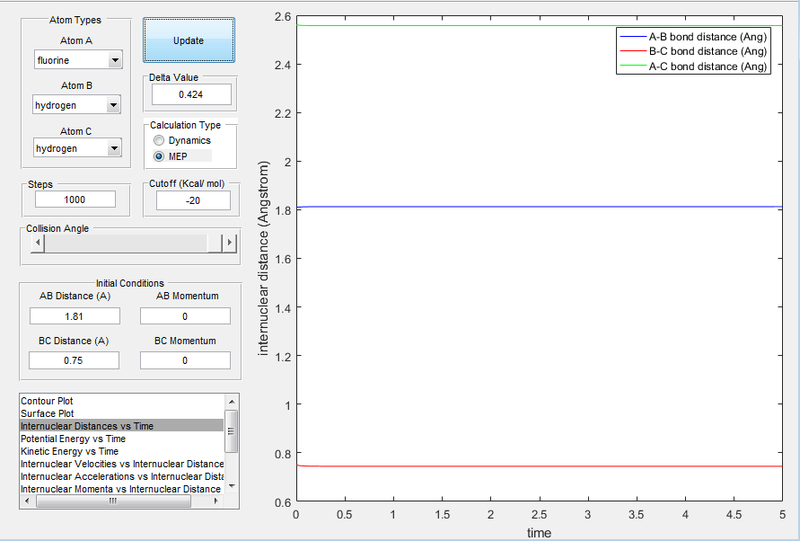The width and height of the screenshot is (800, 541).
Task: Click the plot list scroll up arrow
Action: 231,402
